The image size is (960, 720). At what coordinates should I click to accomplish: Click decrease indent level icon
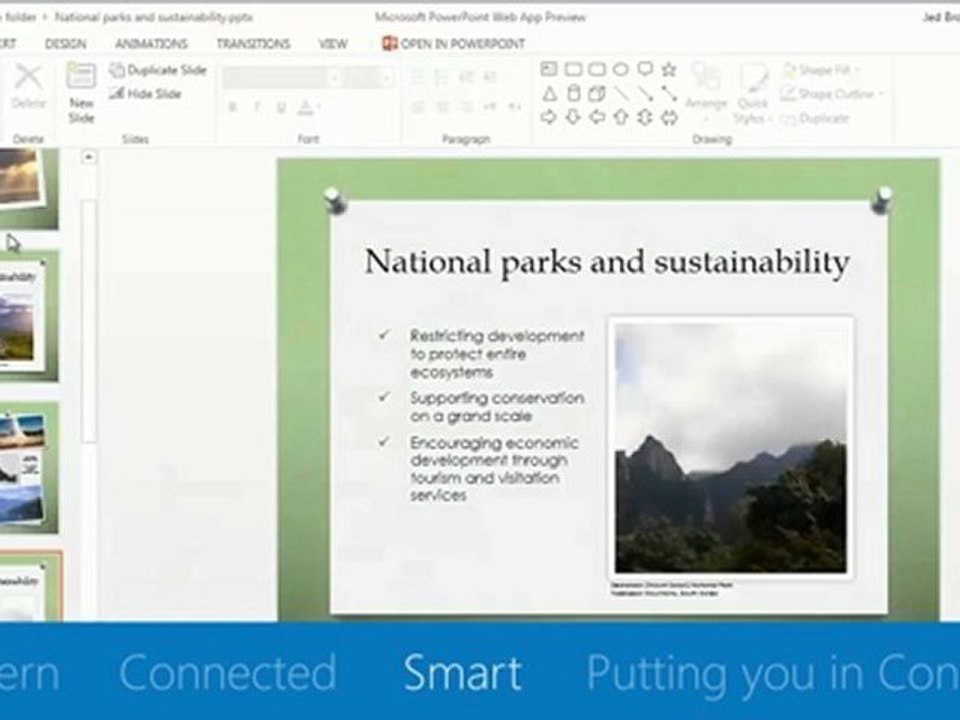pyautogui.click(x=465, y=77)
